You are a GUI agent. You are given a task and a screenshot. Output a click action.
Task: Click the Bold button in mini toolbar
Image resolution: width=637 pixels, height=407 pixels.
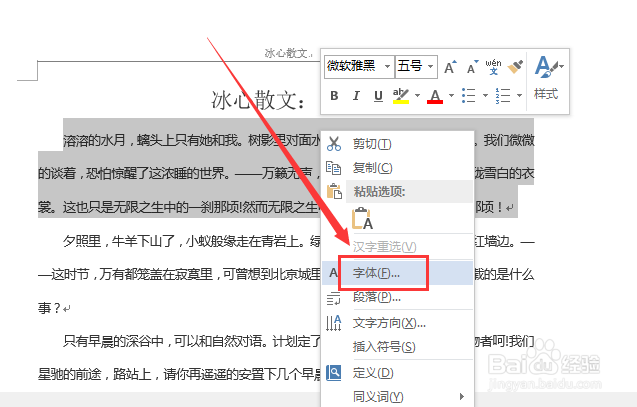[x=334, y=96]
